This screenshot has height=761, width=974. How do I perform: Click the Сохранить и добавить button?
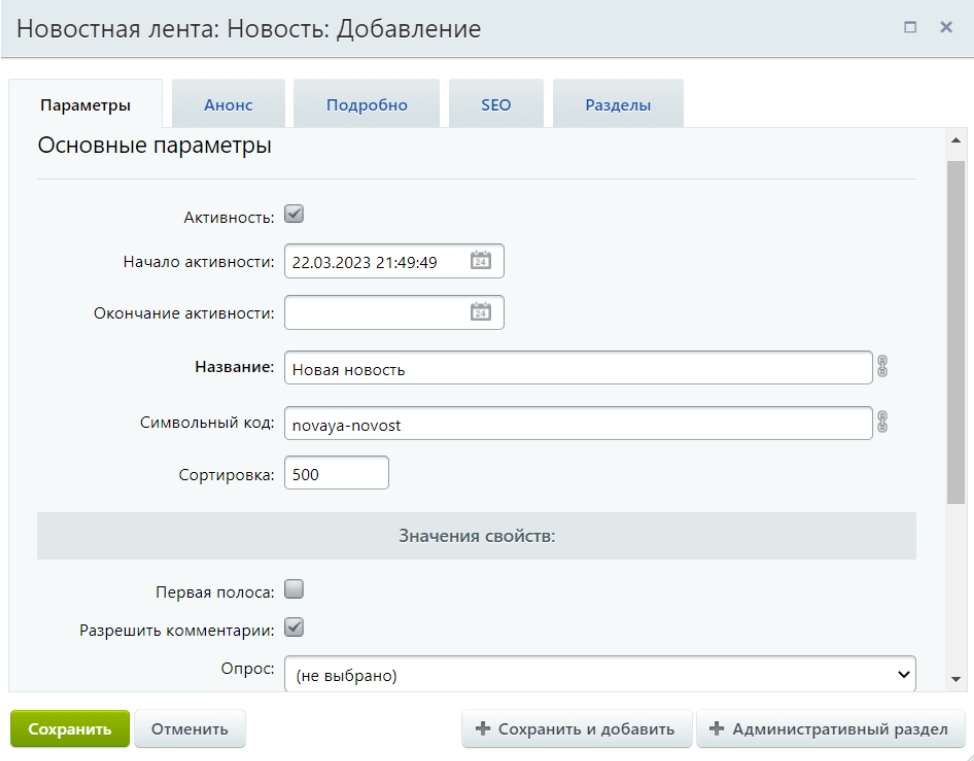click(x=575, y=729)
